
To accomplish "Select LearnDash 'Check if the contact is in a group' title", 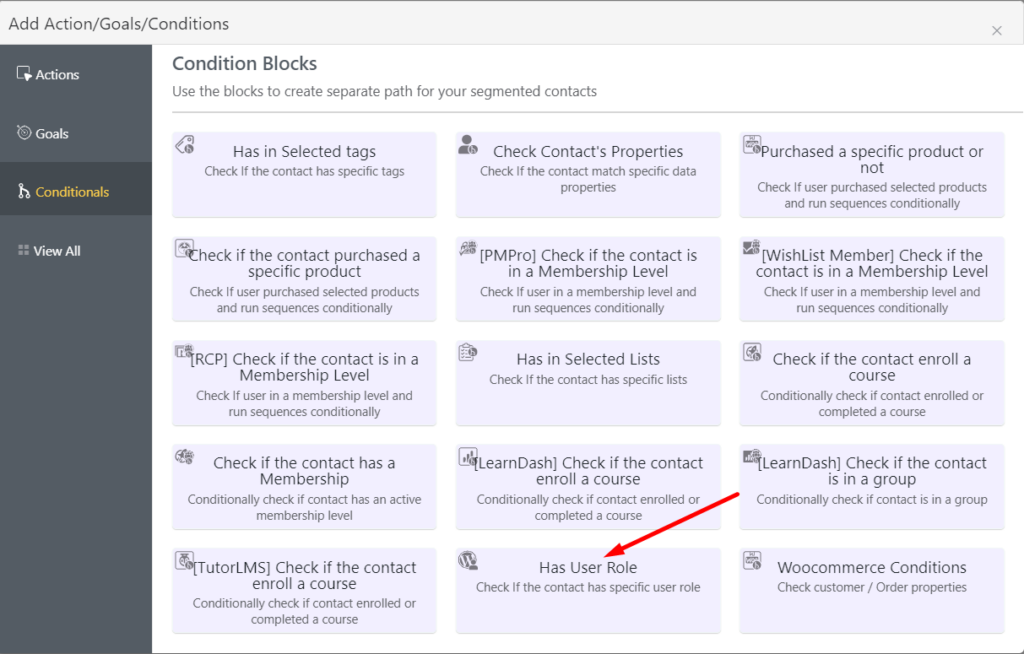I will (x=872, y=471).
